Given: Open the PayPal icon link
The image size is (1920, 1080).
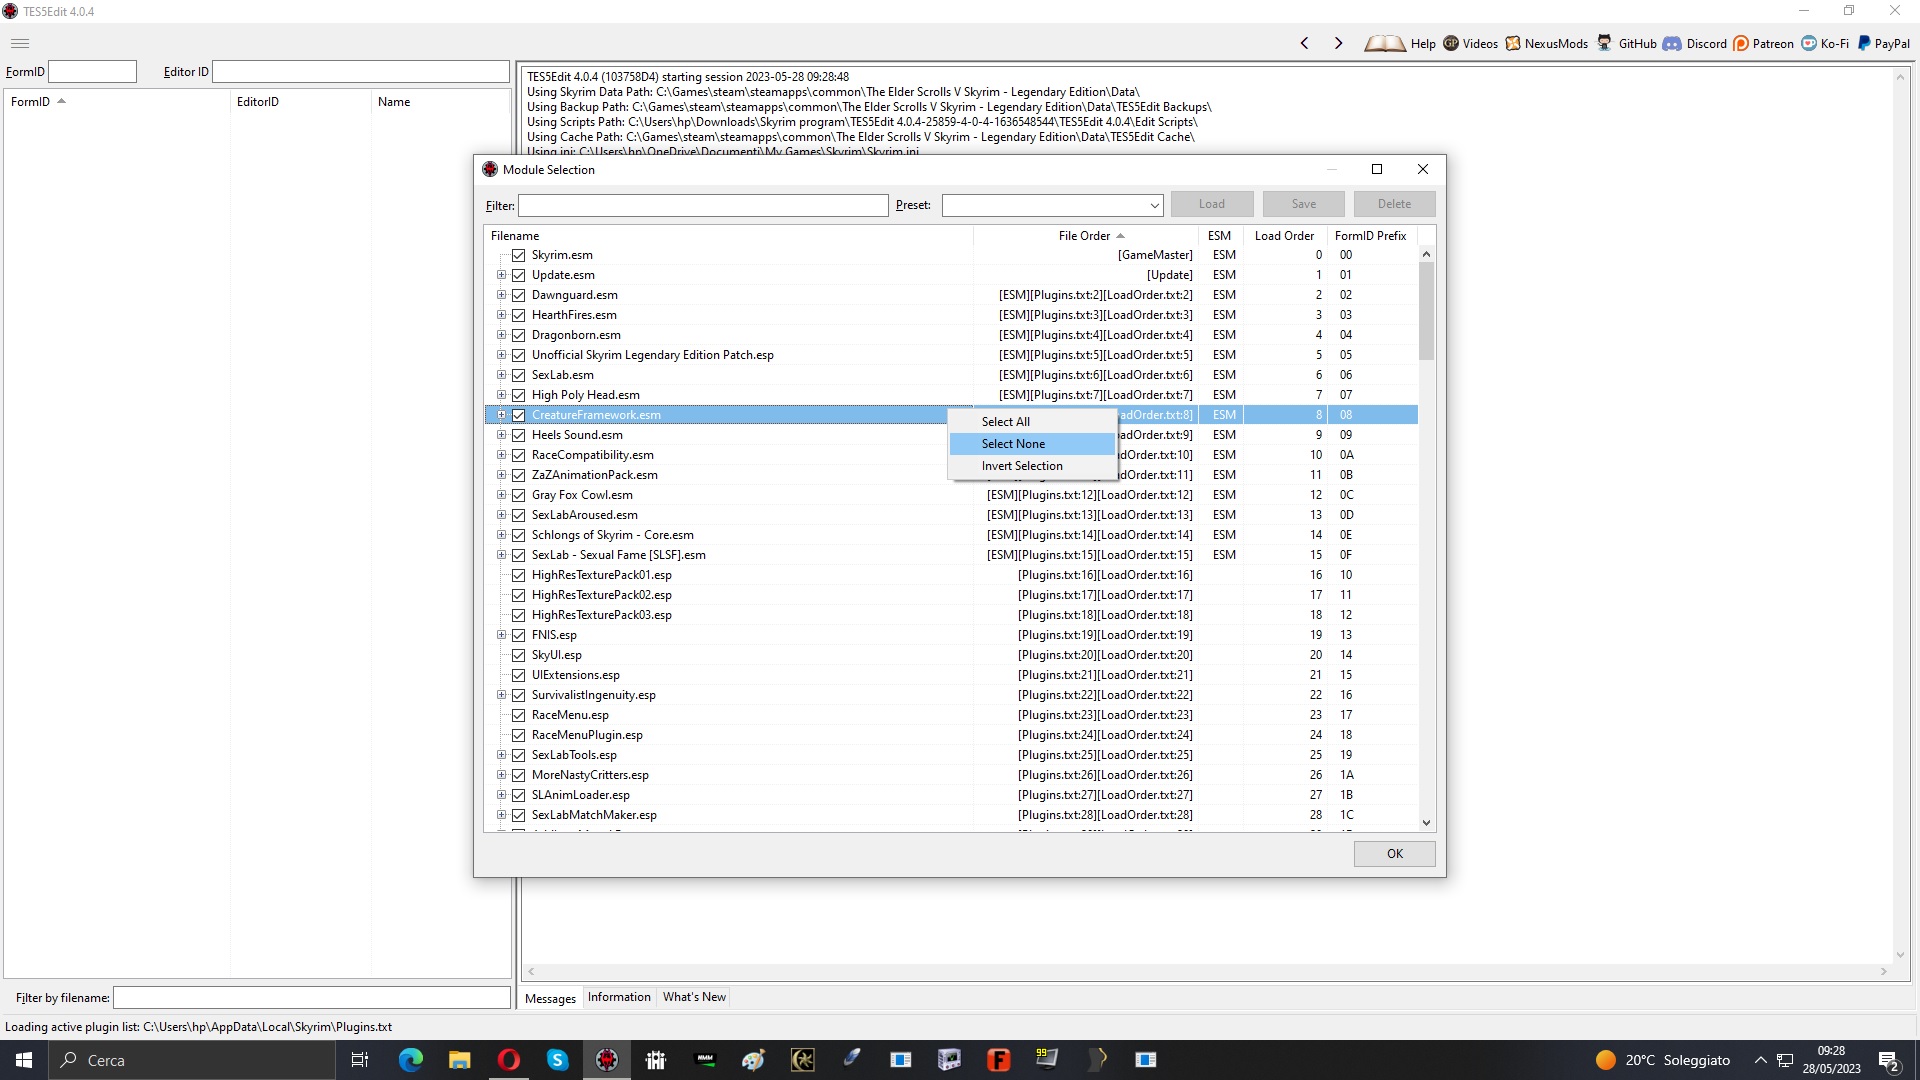Looking at the screenshot, I should [x=1864, y=43].
